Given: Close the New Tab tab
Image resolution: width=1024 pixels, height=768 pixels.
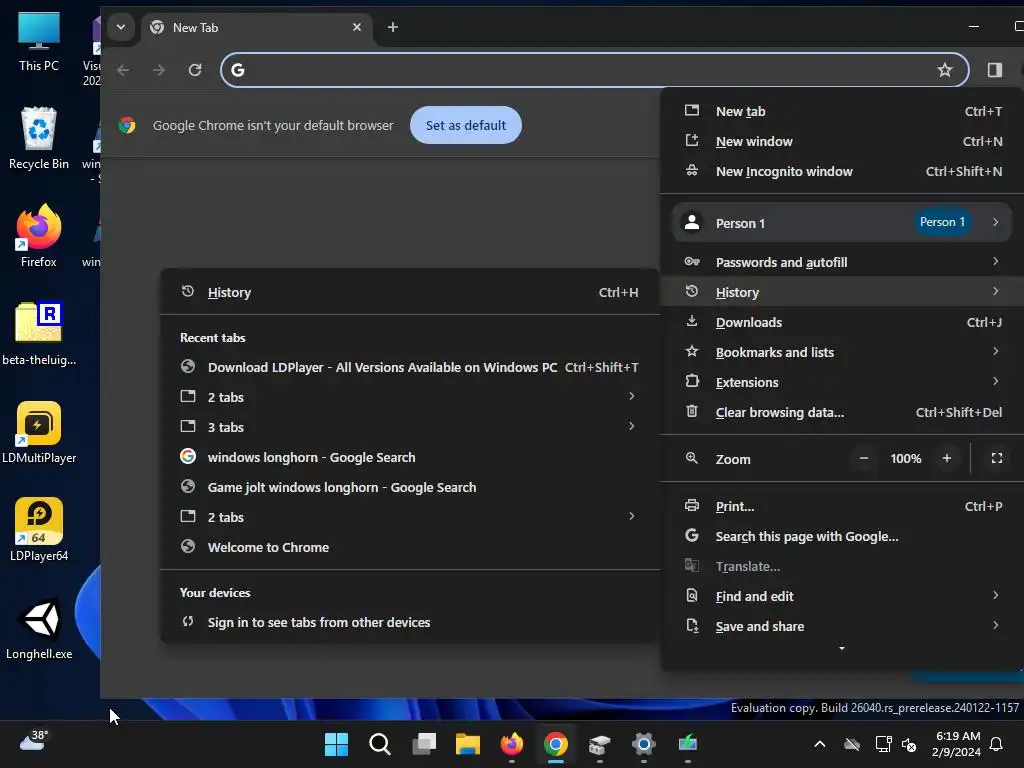Looking at the screenshot, I should coord(357,27).
